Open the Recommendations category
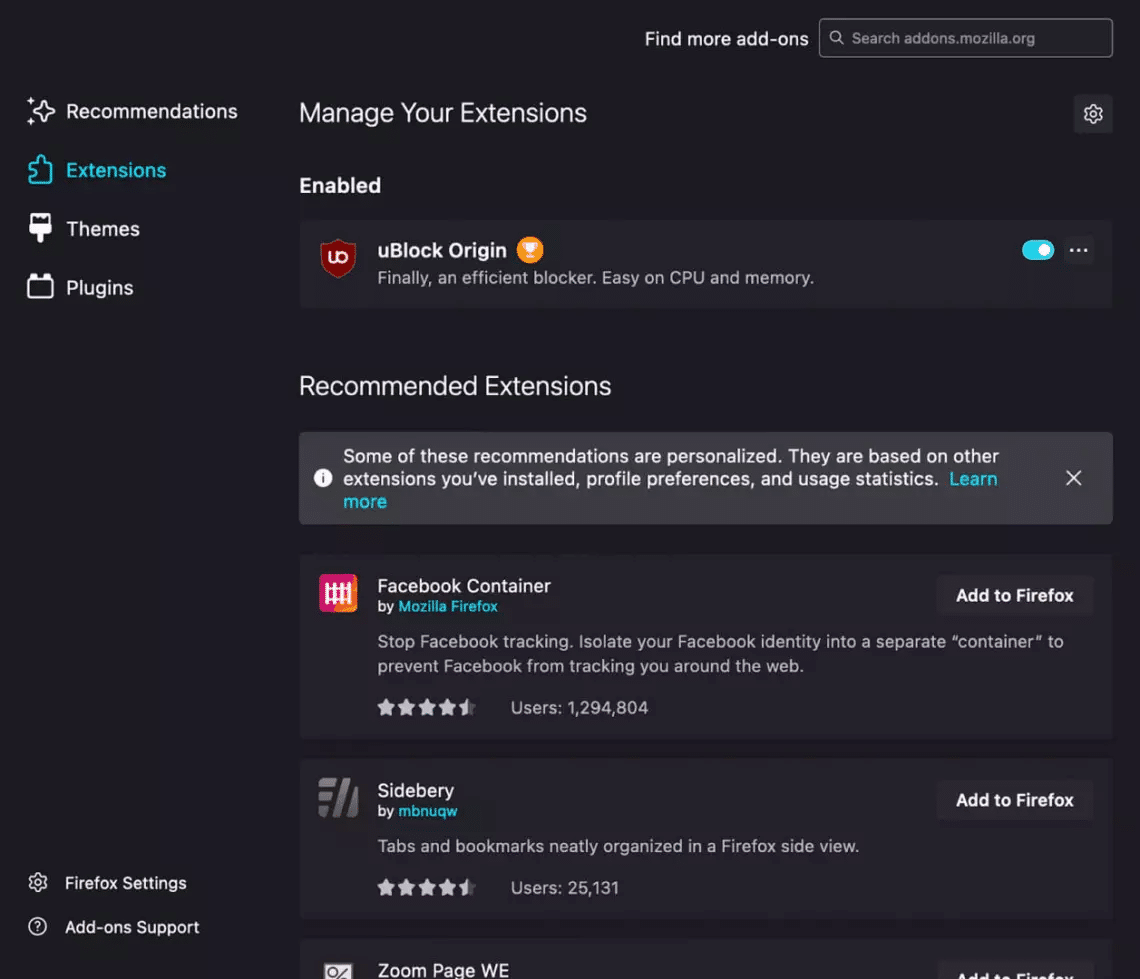The height and width of the screenshot is (979, 1140). [132, 111]
